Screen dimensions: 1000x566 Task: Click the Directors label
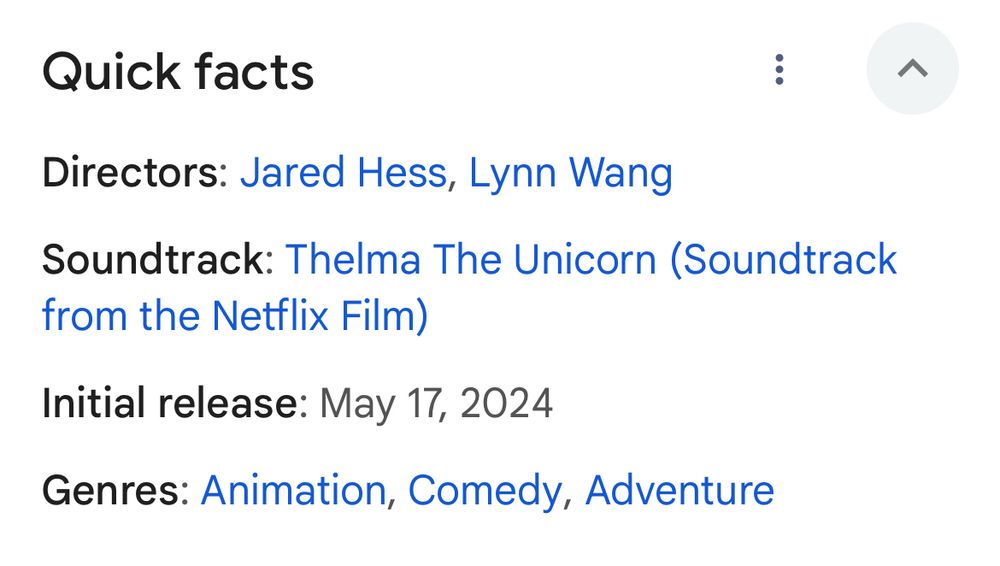tap(135, 173)
